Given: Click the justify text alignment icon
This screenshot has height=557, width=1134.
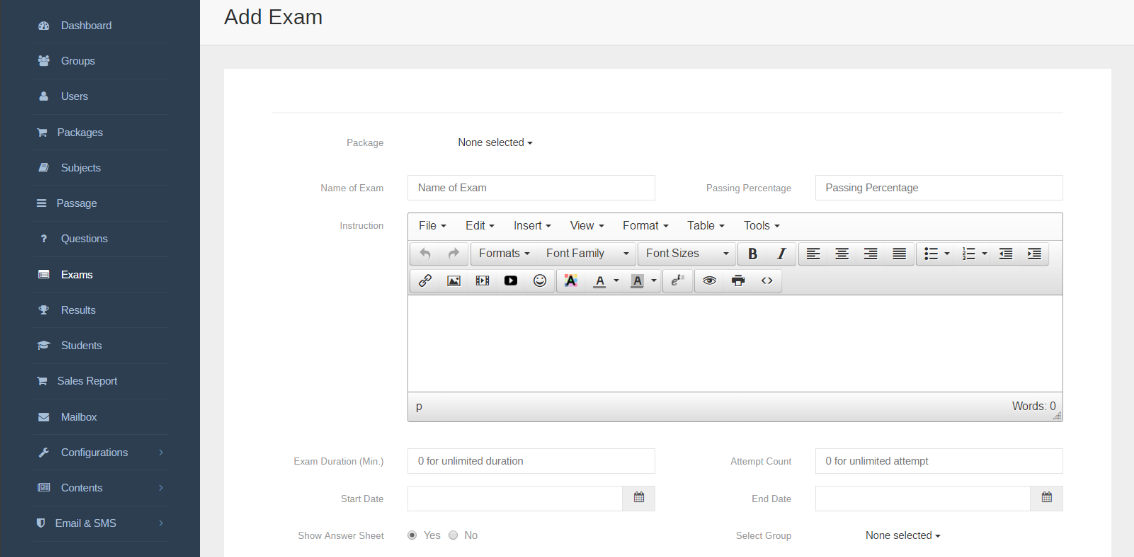Looking at the screenshot, I should [899, 254].
